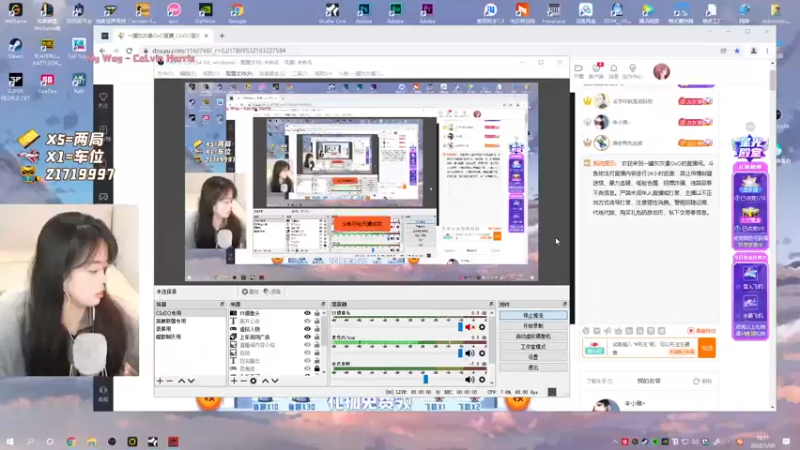Toggle lock on fourth source row
This screenshot has height=450, width=800.
[317, 337]
